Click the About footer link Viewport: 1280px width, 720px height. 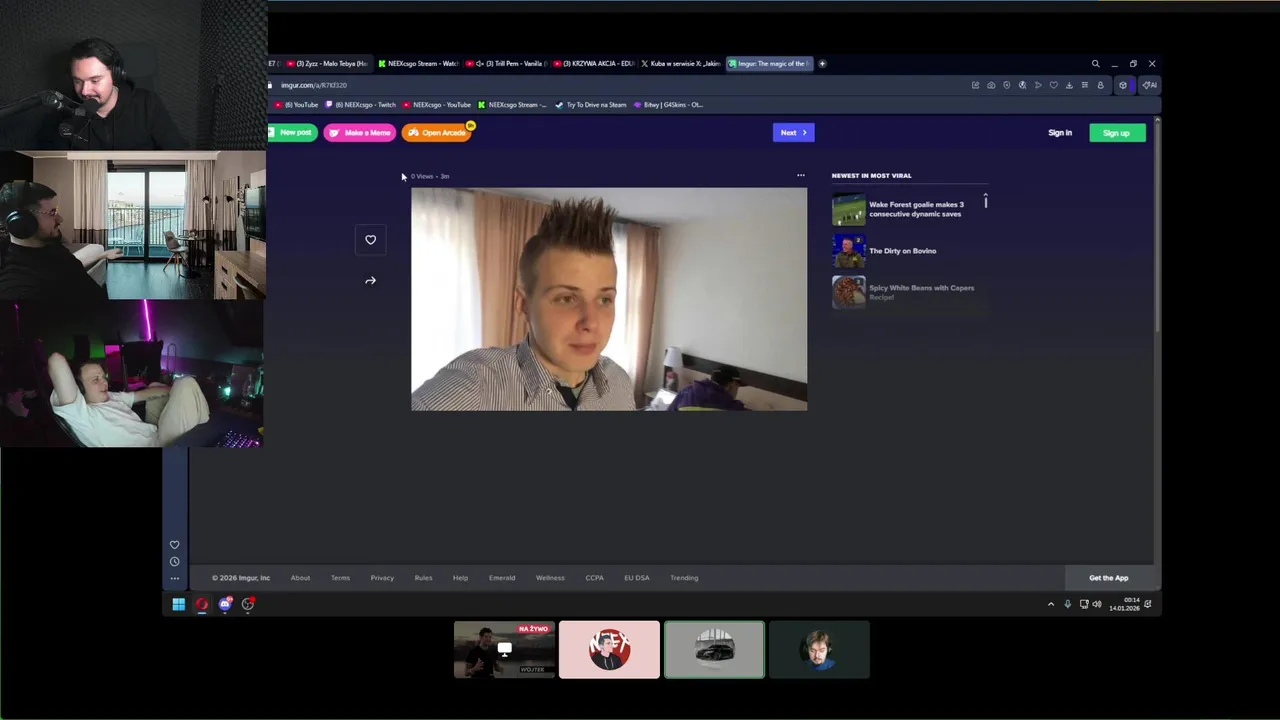click(300, 578)
